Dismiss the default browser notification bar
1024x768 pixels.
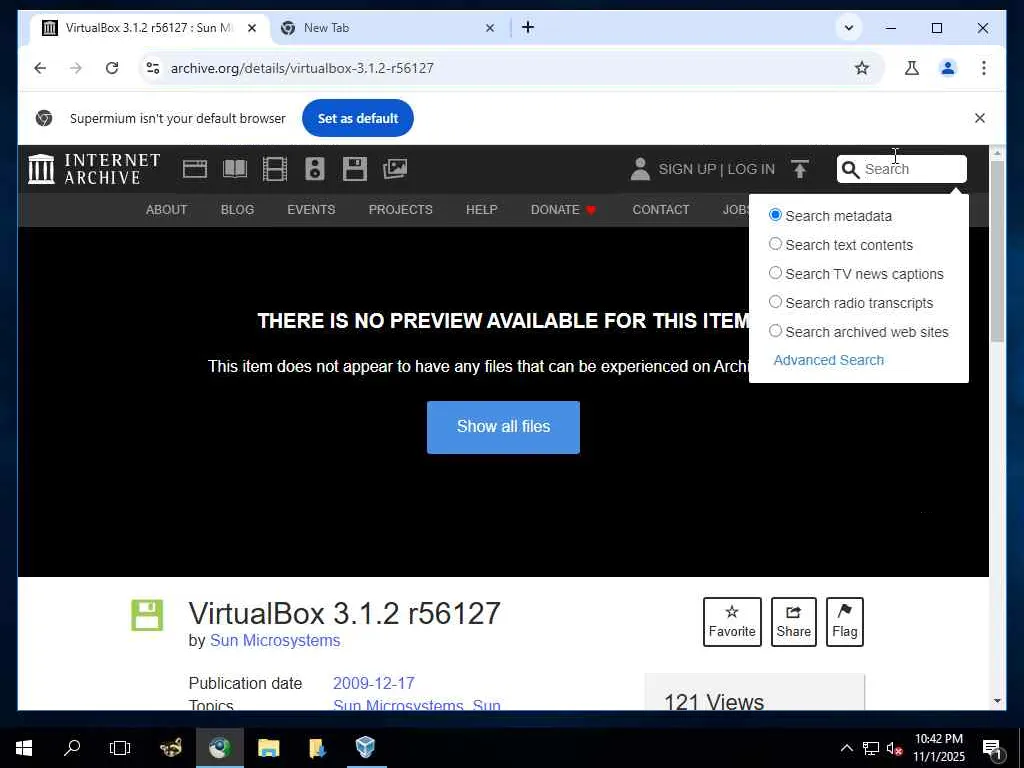tap(980, 118)
